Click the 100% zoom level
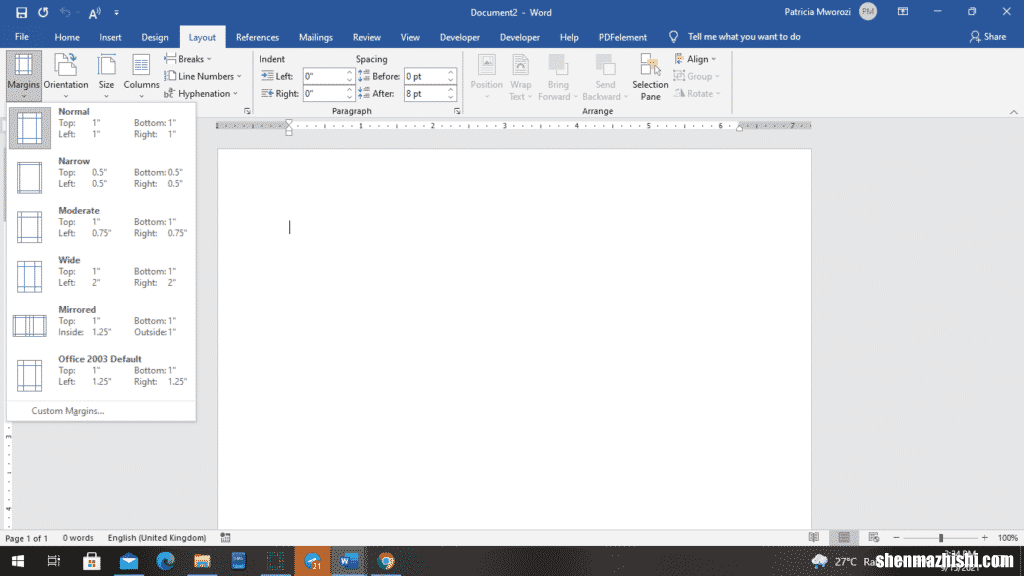The image size is (1024, 576). pyautogui.click(x=1008, y=537)
